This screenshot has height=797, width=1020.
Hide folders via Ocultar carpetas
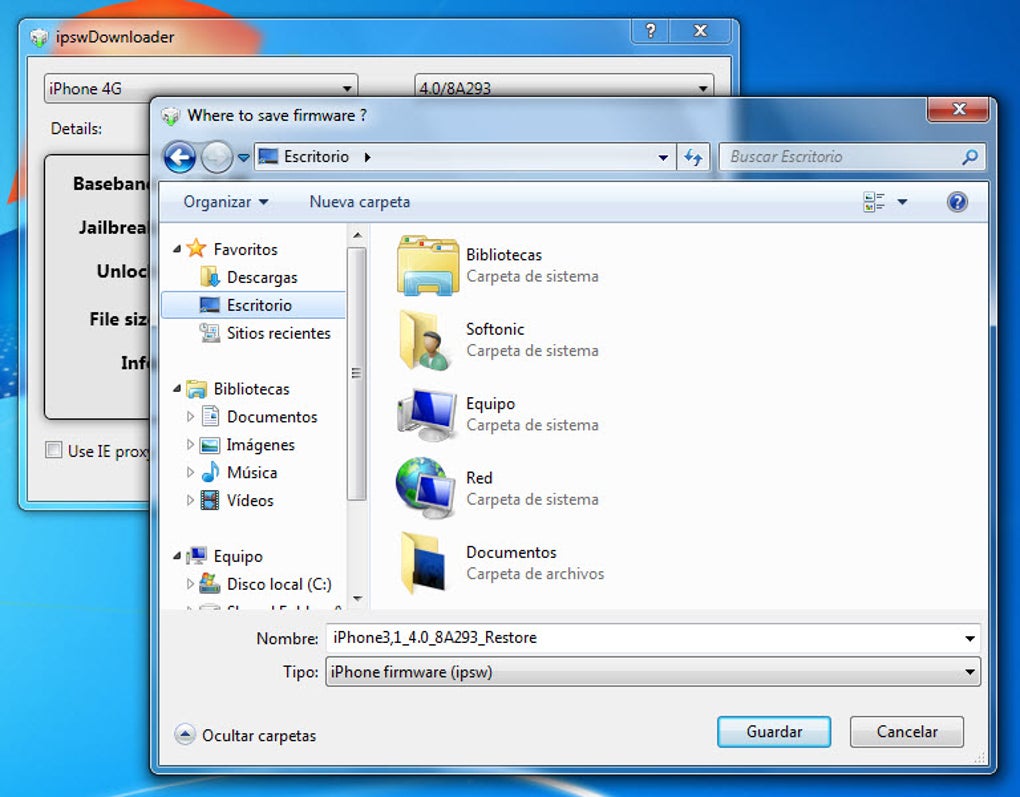(246, 735)
